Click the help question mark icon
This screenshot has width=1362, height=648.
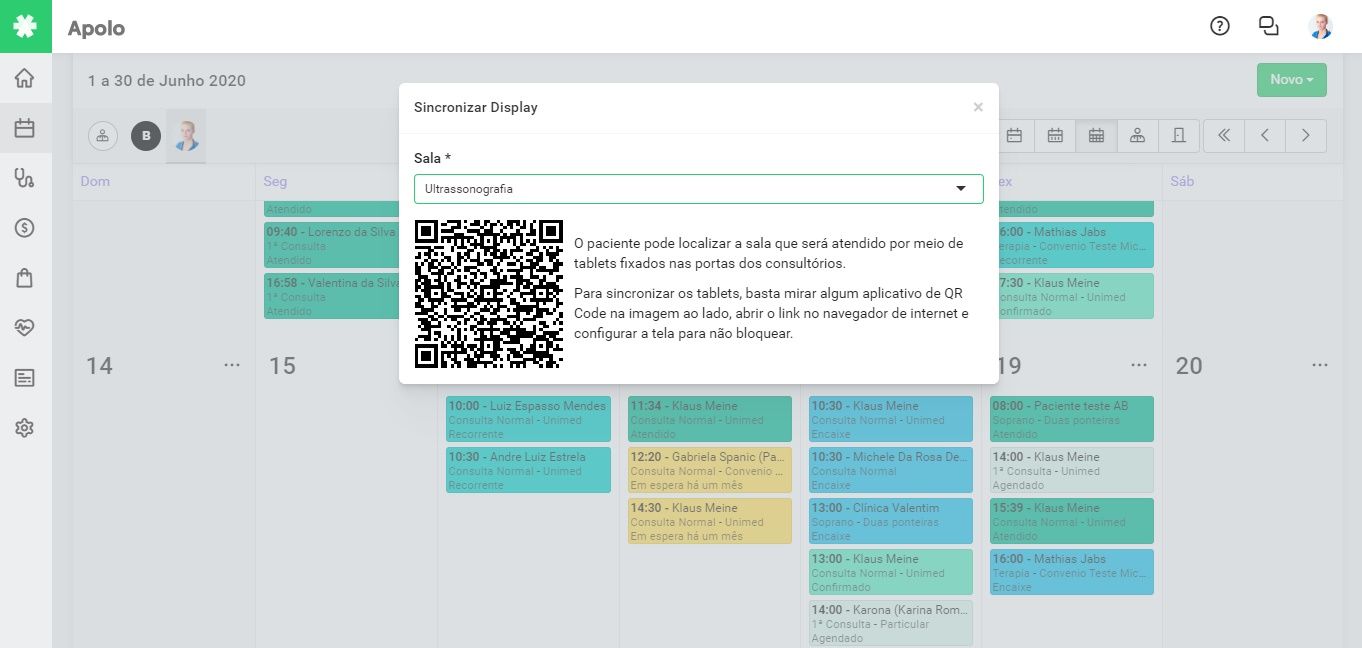tap(1219, 26)
